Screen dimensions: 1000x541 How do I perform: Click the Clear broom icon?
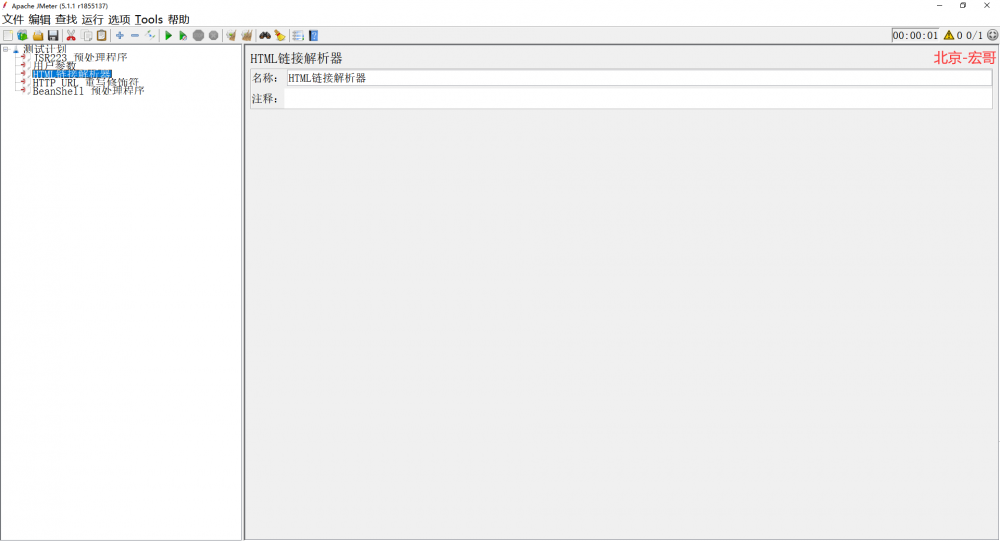coord(232,36)
